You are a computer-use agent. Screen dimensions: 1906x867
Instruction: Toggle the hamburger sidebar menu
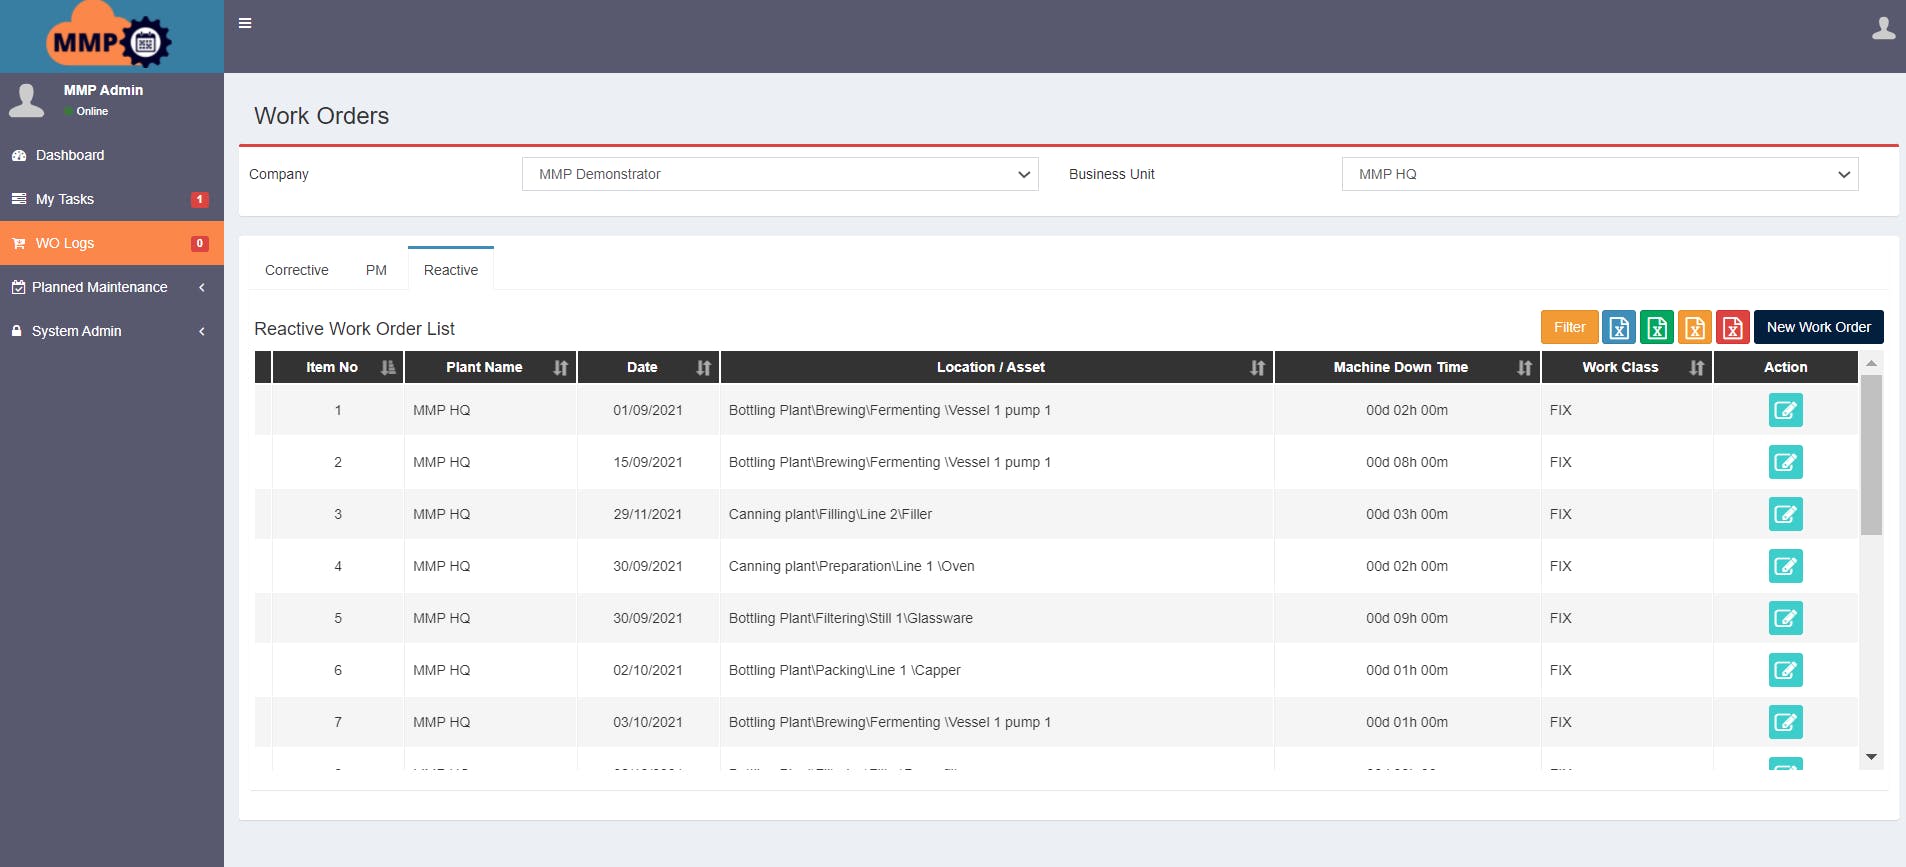point(245,23)
